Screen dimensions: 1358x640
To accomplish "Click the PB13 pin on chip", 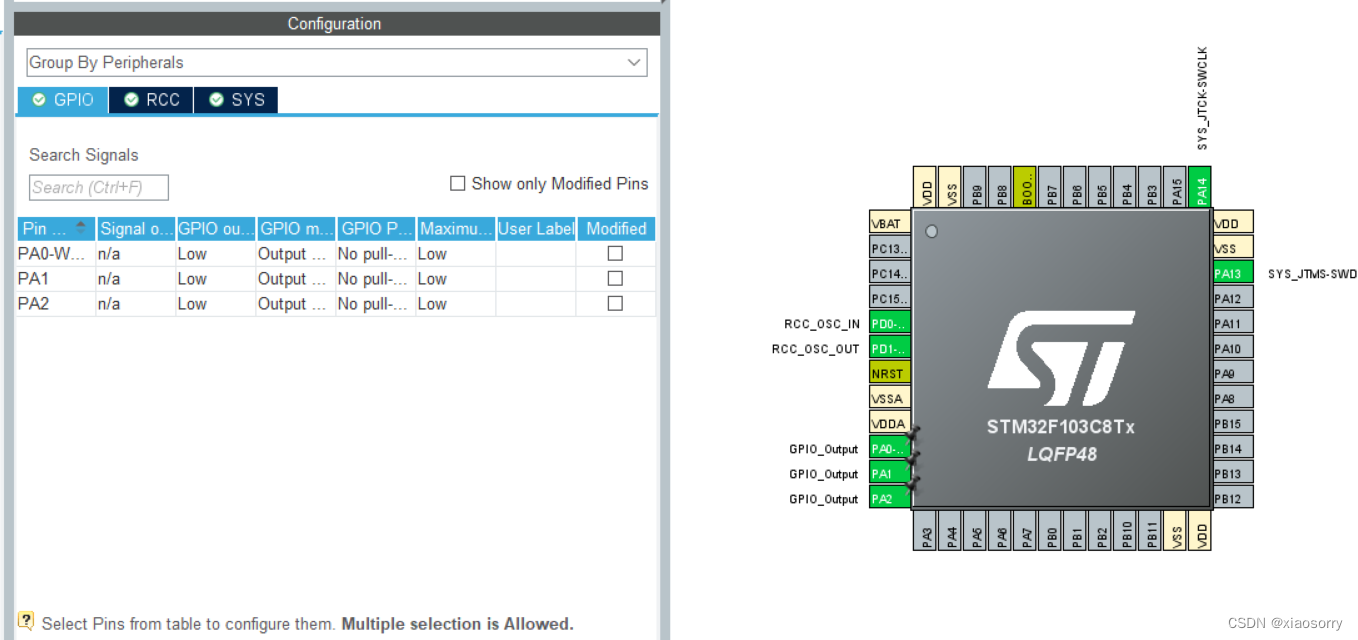I will tap(1233, 474).
